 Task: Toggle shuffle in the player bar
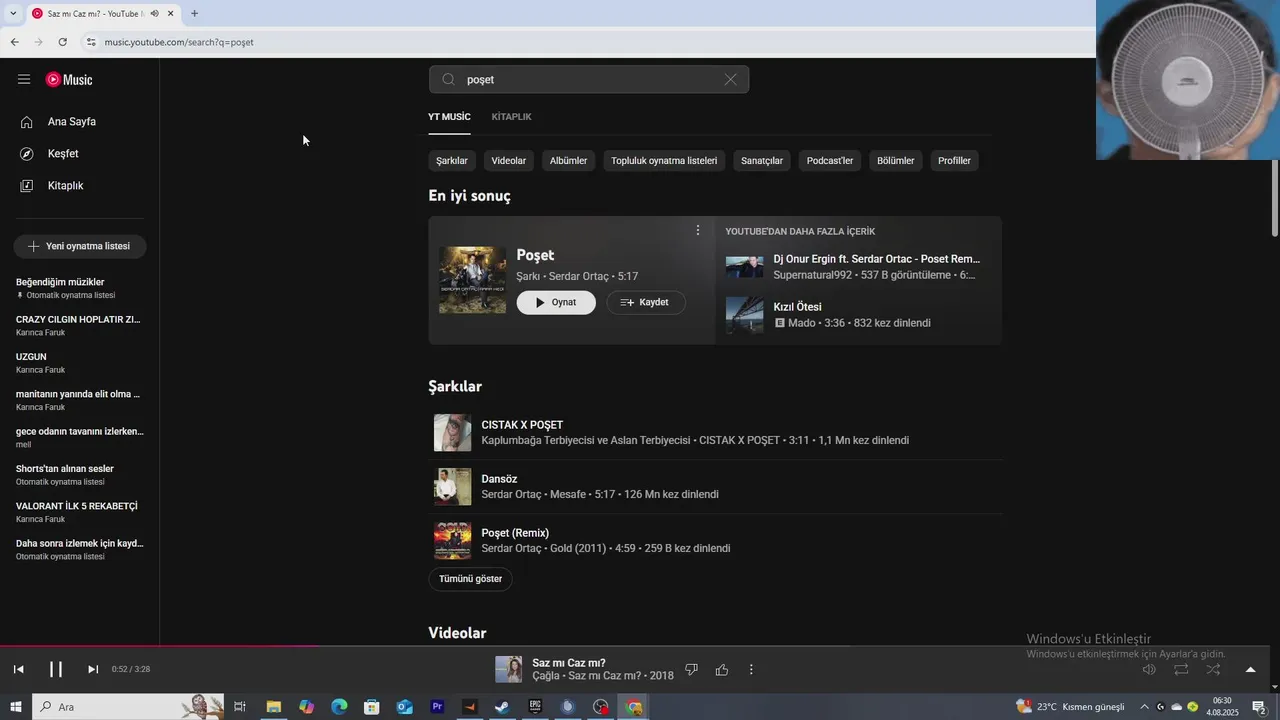tap(1213, 669)
